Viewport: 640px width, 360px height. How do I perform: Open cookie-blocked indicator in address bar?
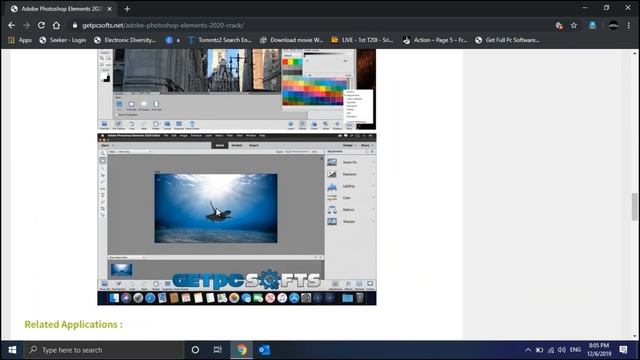coord(559,25)
